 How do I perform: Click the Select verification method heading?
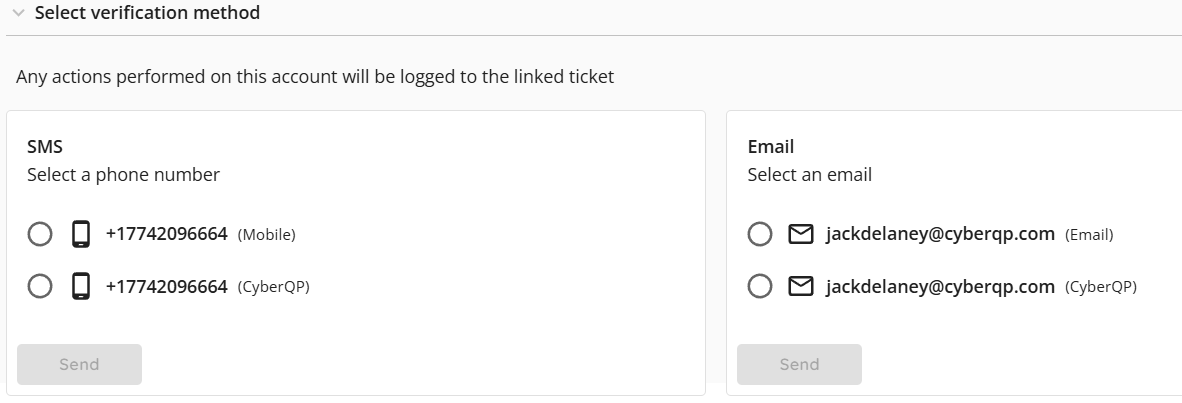[x=147, y=13]
